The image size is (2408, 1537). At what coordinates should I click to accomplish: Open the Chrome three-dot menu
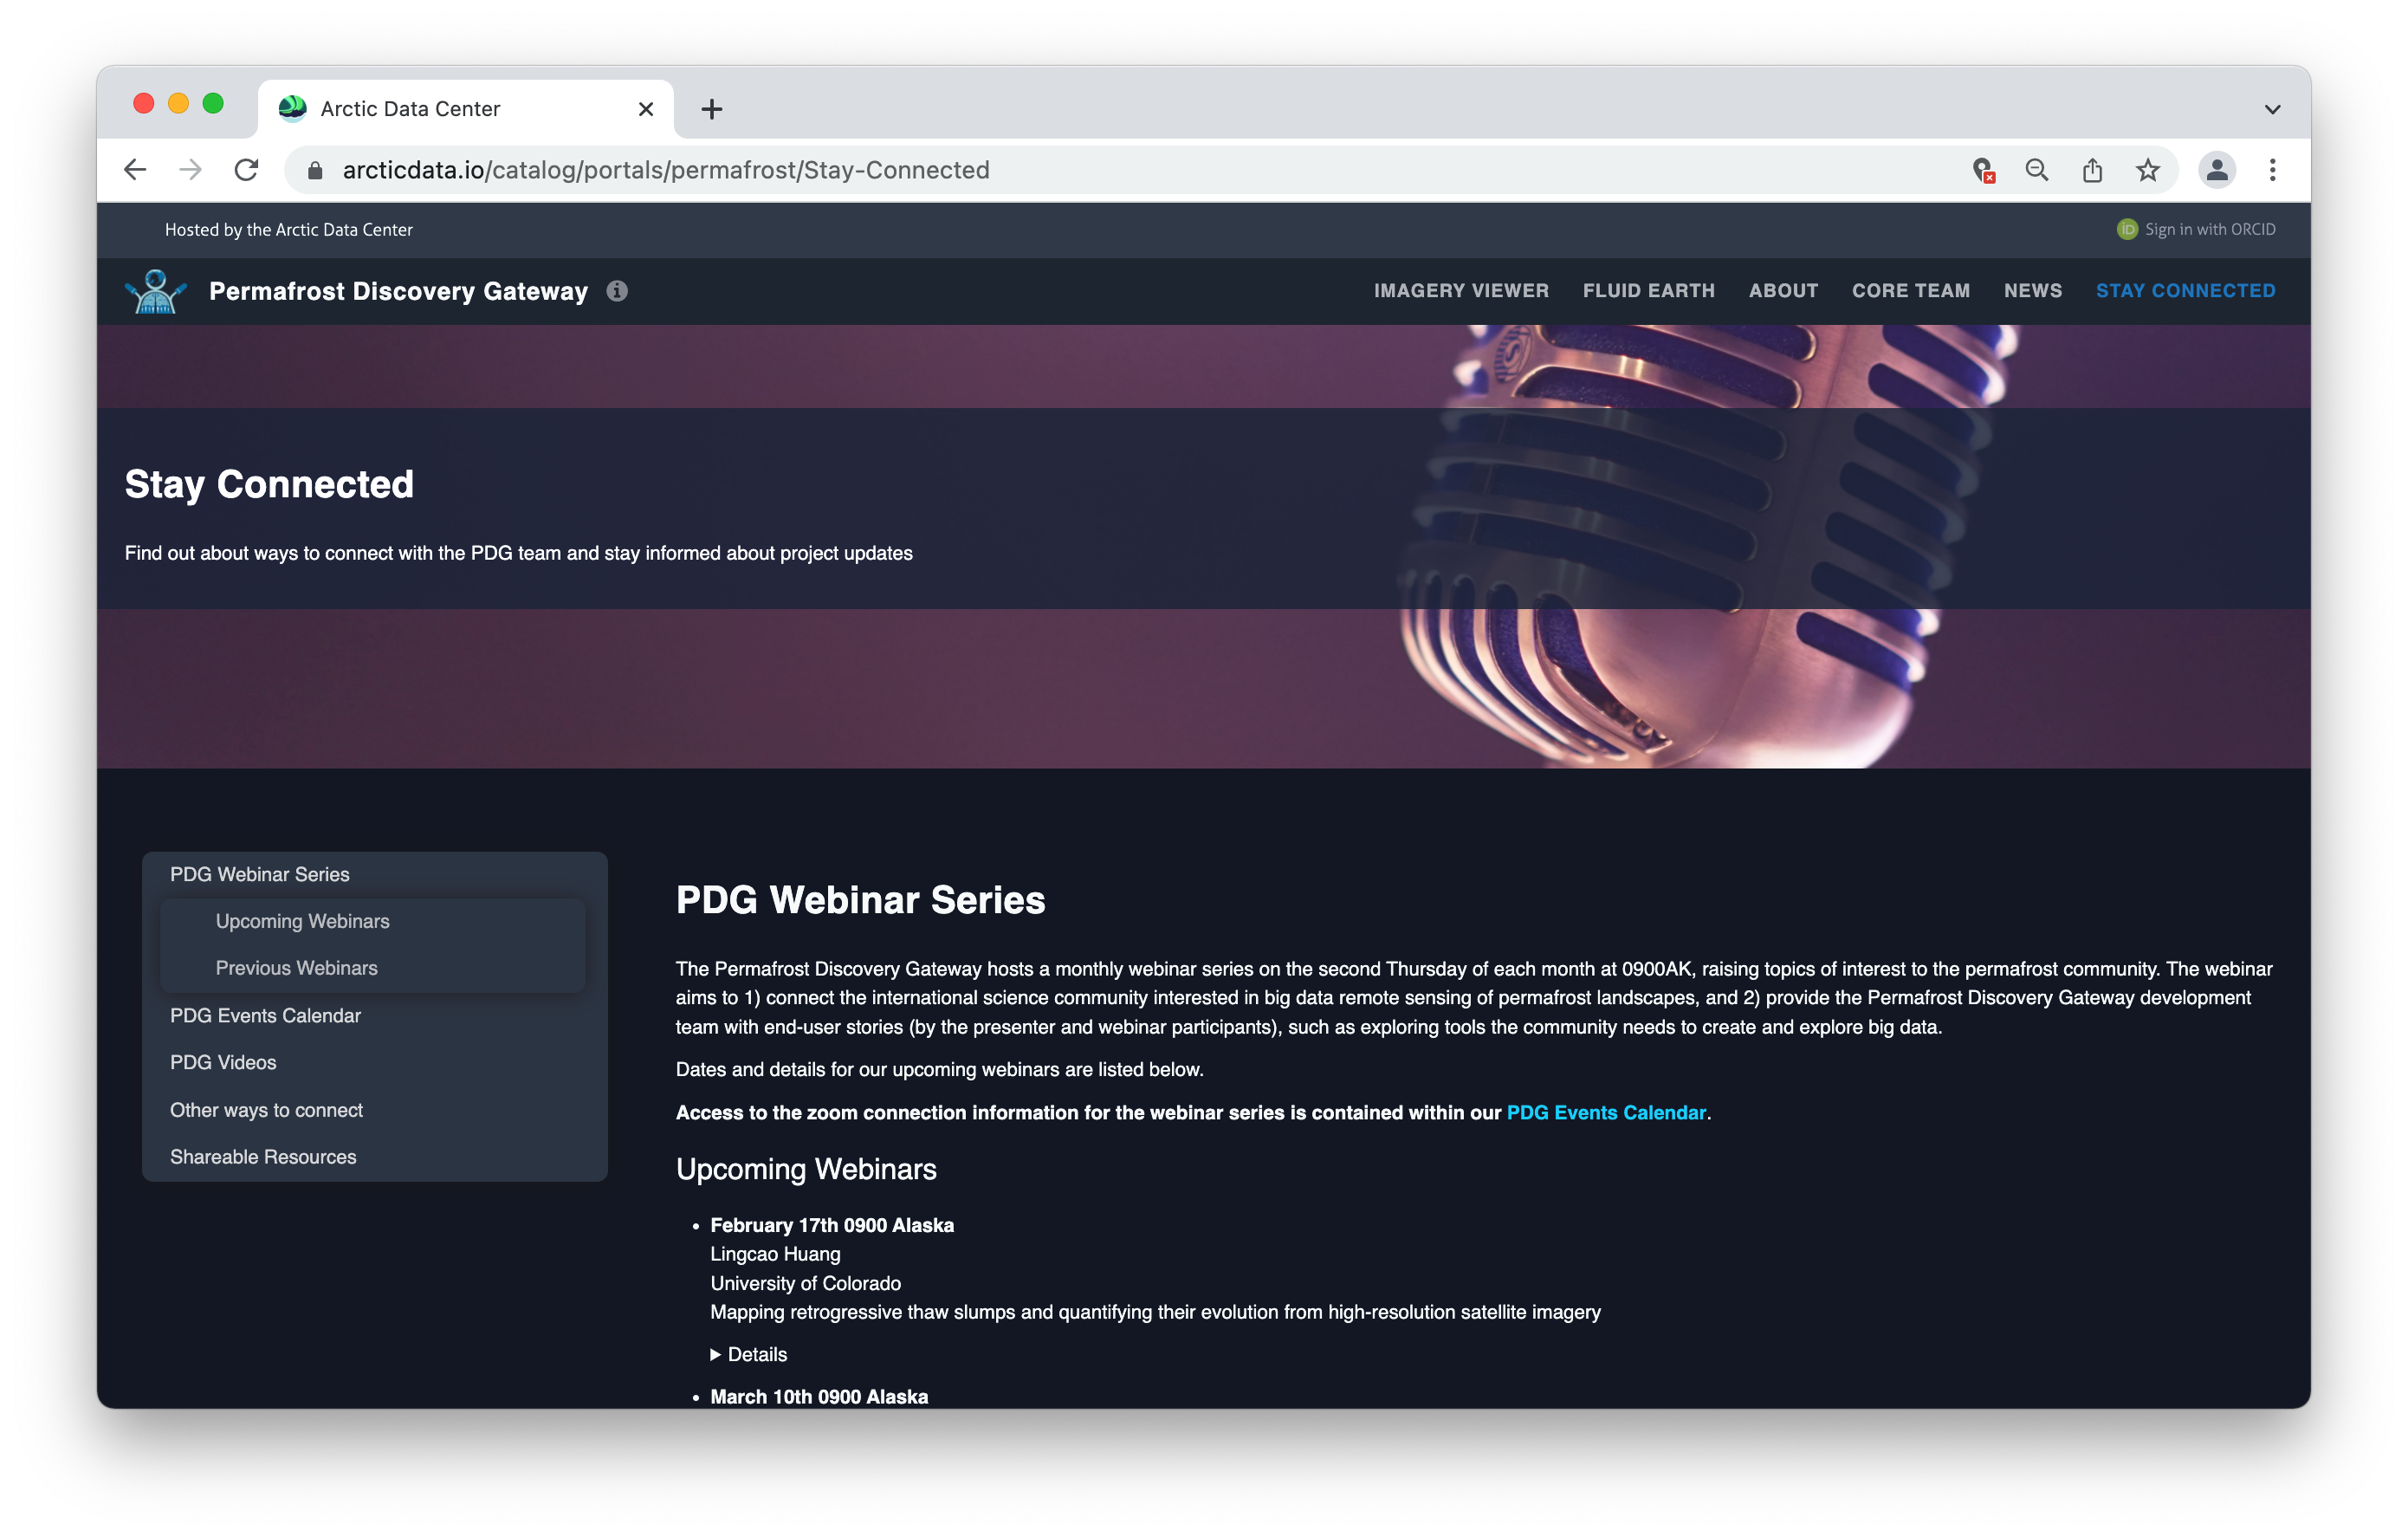pos(2272,170)
